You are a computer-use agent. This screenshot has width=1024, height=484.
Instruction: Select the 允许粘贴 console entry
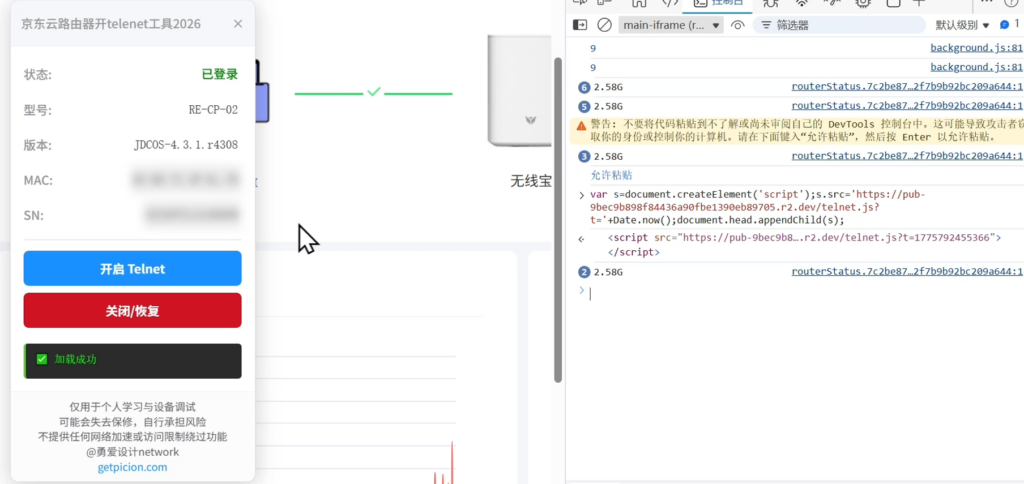[611, 175]
